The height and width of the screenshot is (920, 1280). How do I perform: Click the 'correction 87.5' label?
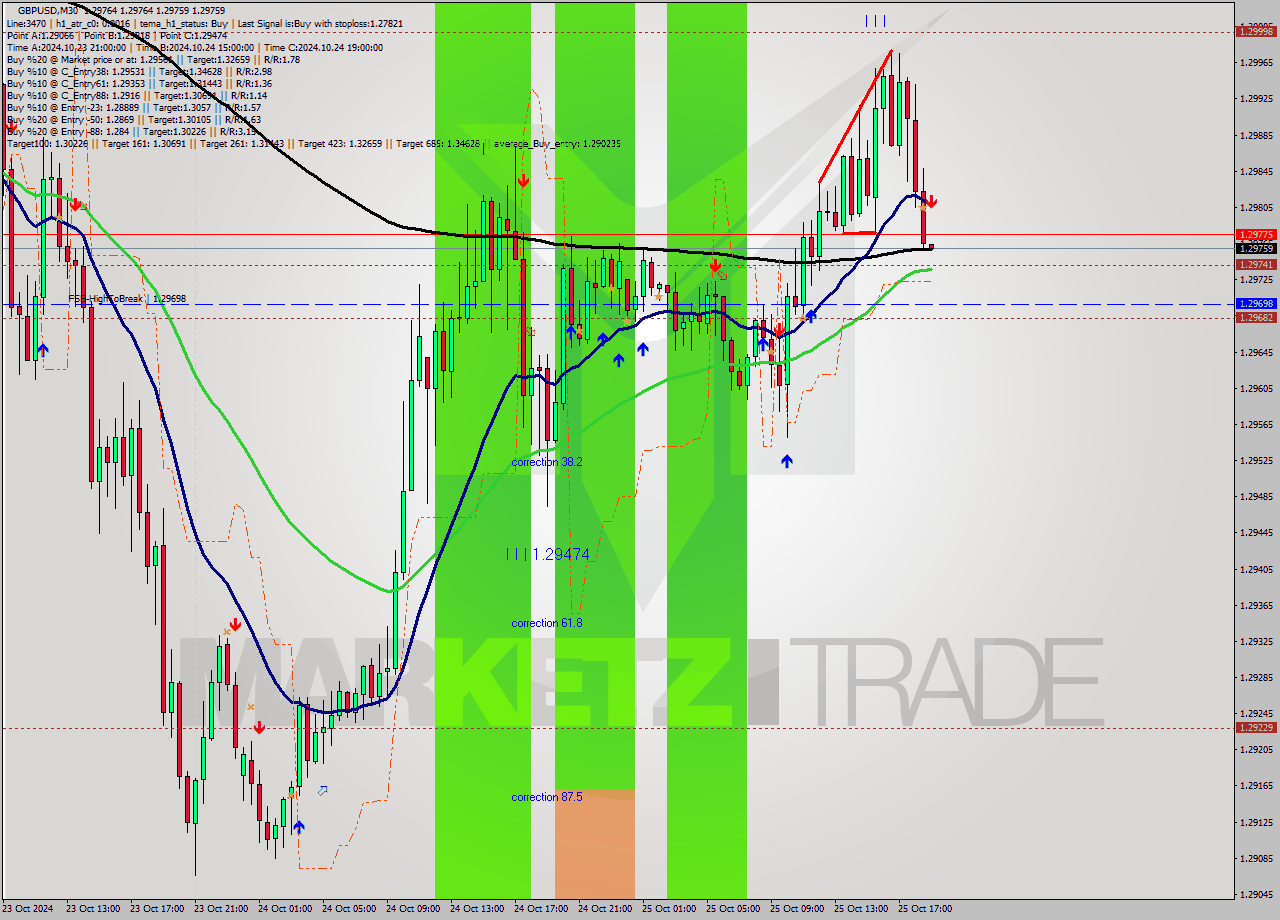547,797
